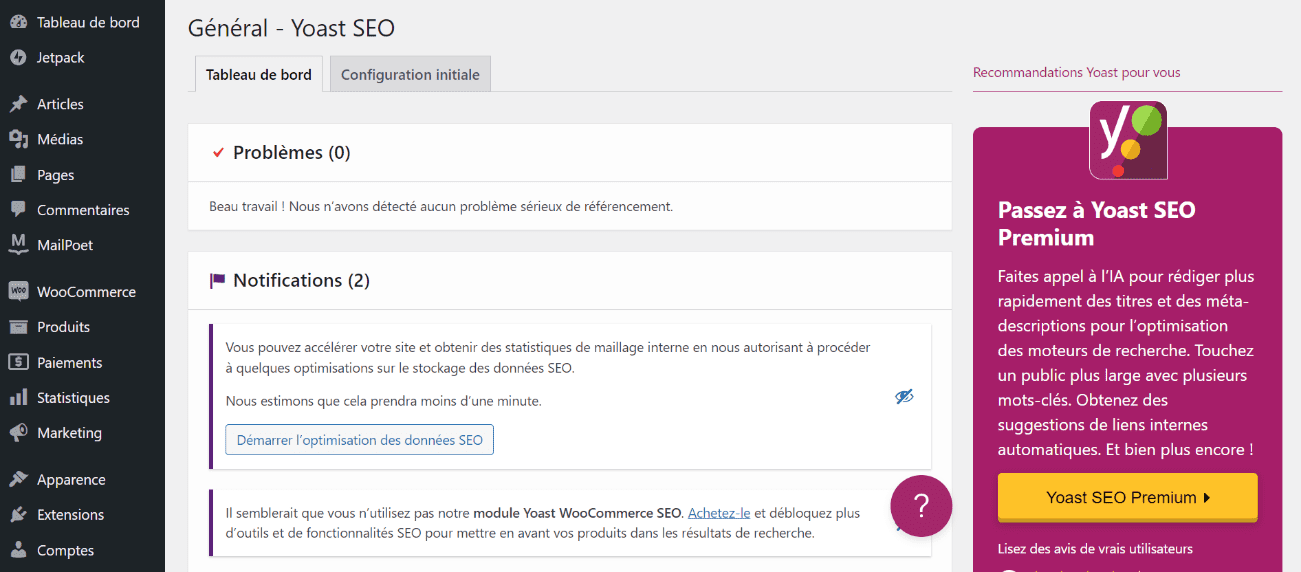This screenshot has height=572, width=1301.
Task: Click the Yoast SEO Premium button
Action: click(1127, 497)
